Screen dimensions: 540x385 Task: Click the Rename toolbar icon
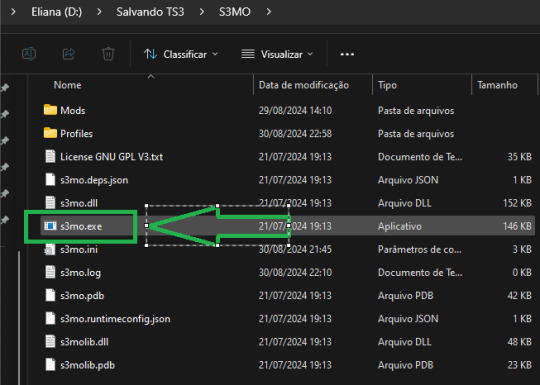click(29, 54)
